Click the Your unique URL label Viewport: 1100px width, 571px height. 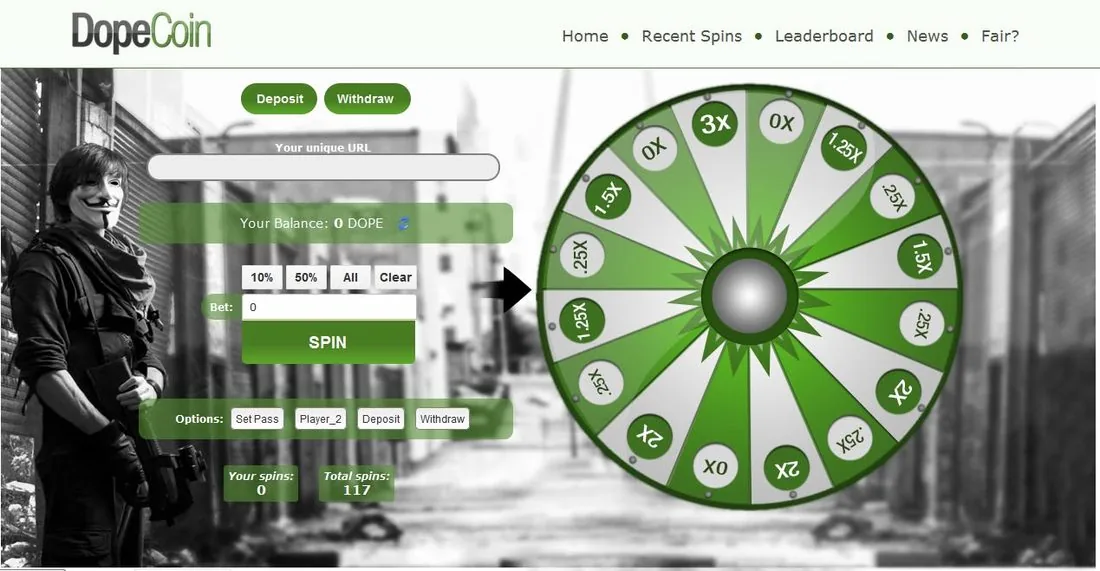pyautogui.click(x=323, y=147)
